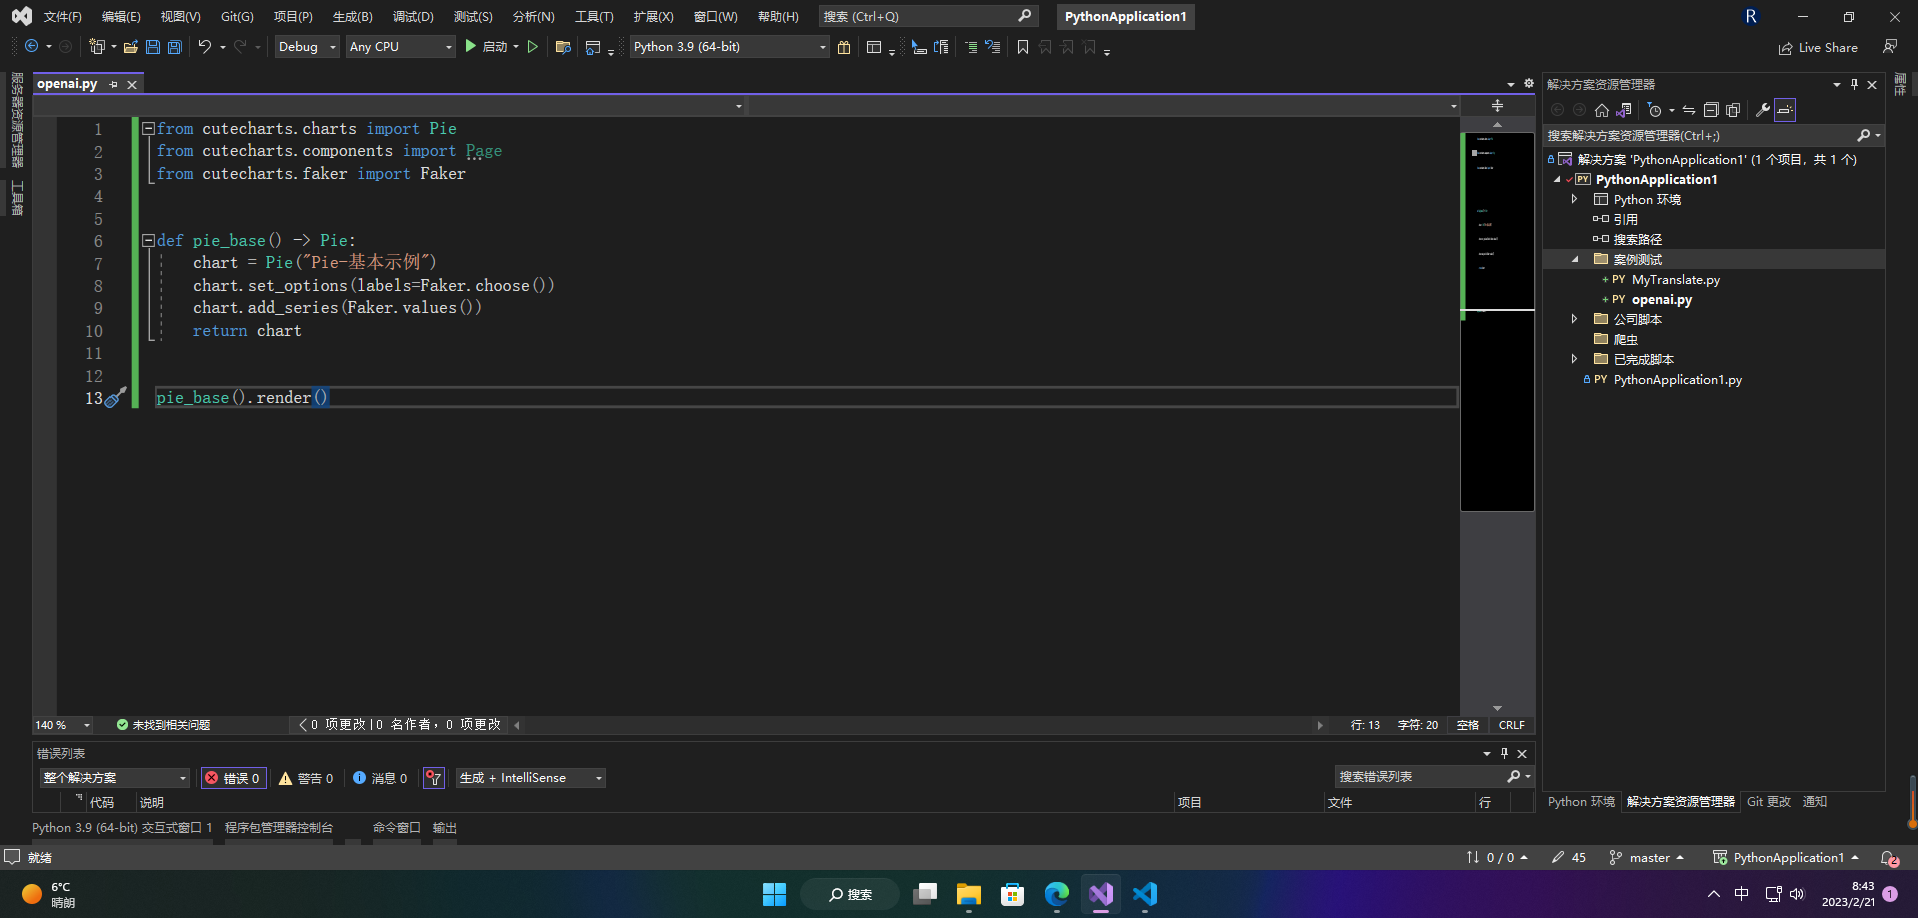Click the Start Without Debugging outline arrow
The height and width of the screenshot is (918, 1918).
coord(533,47)
